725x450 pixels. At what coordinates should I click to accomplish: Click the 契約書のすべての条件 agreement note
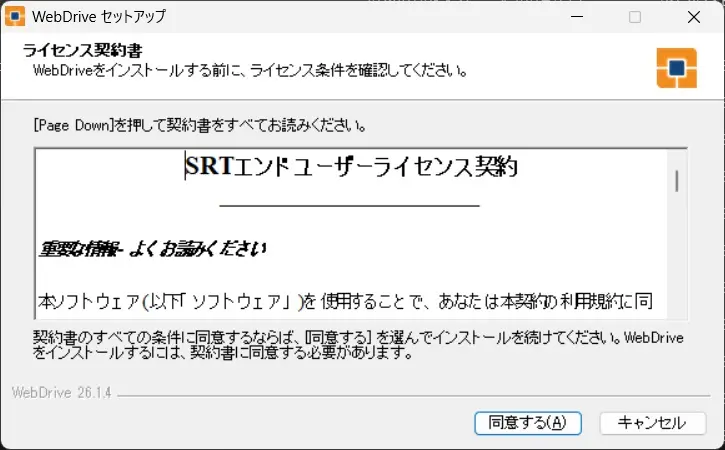click(x=358, y=345)
